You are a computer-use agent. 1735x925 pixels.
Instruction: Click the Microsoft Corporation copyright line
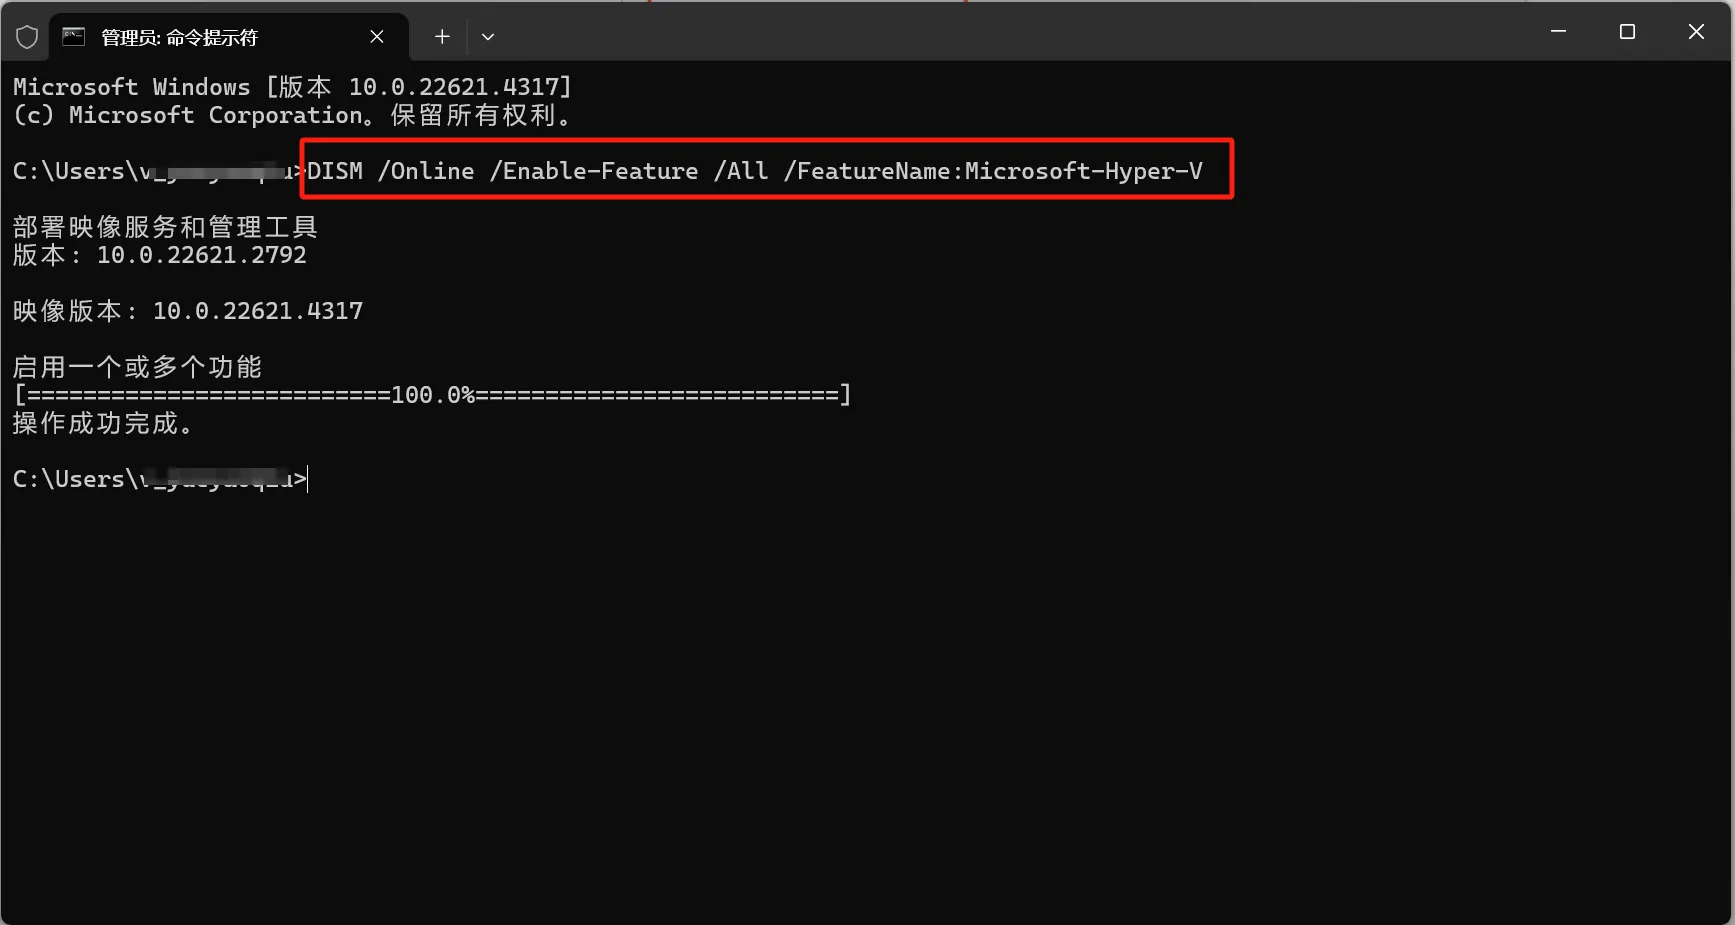292,115
